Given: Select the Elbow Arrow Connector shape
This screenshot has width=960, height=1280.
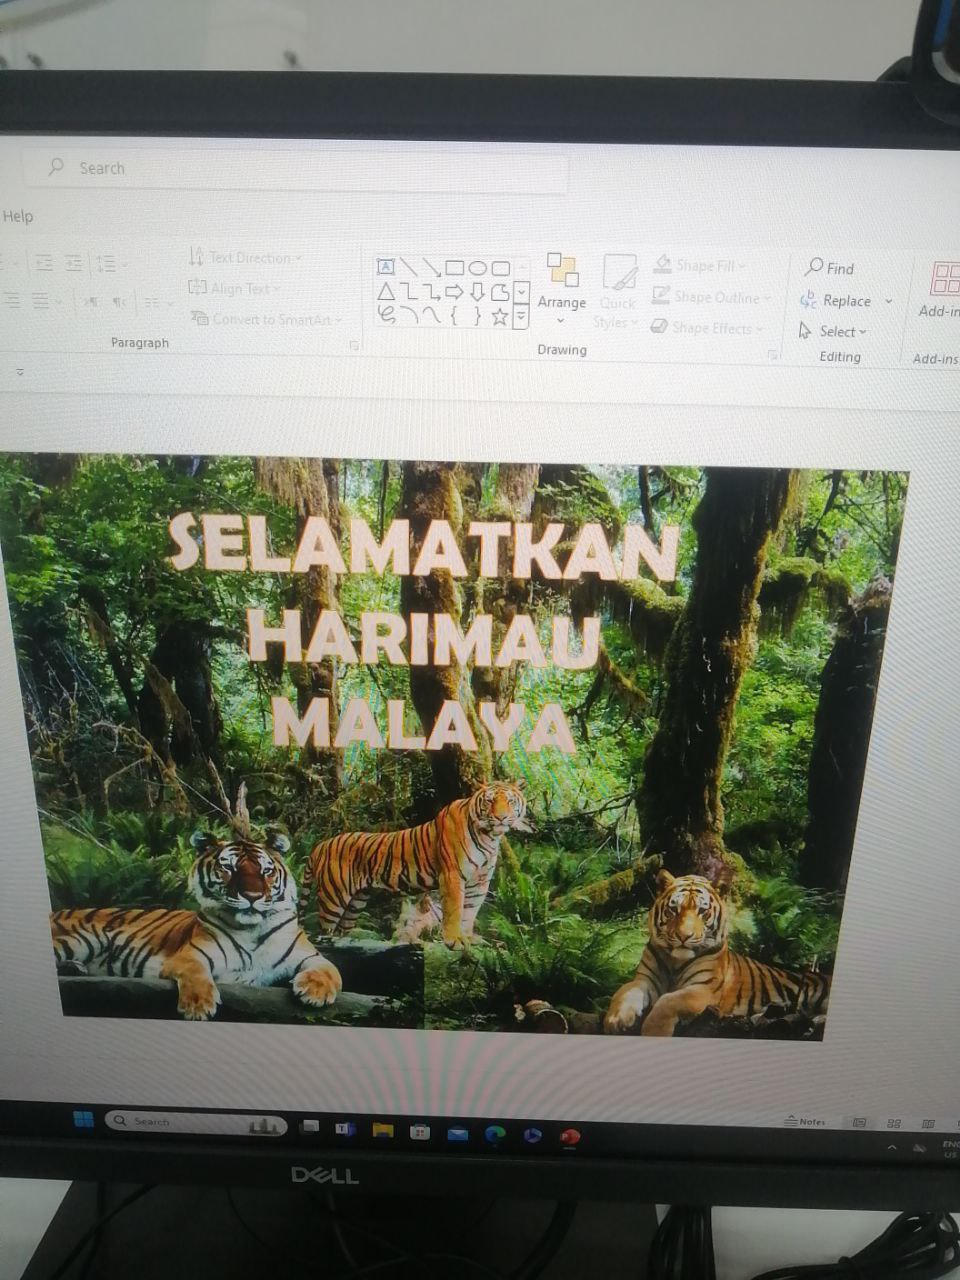Looking at the screenshot, I should coord(431,292).
